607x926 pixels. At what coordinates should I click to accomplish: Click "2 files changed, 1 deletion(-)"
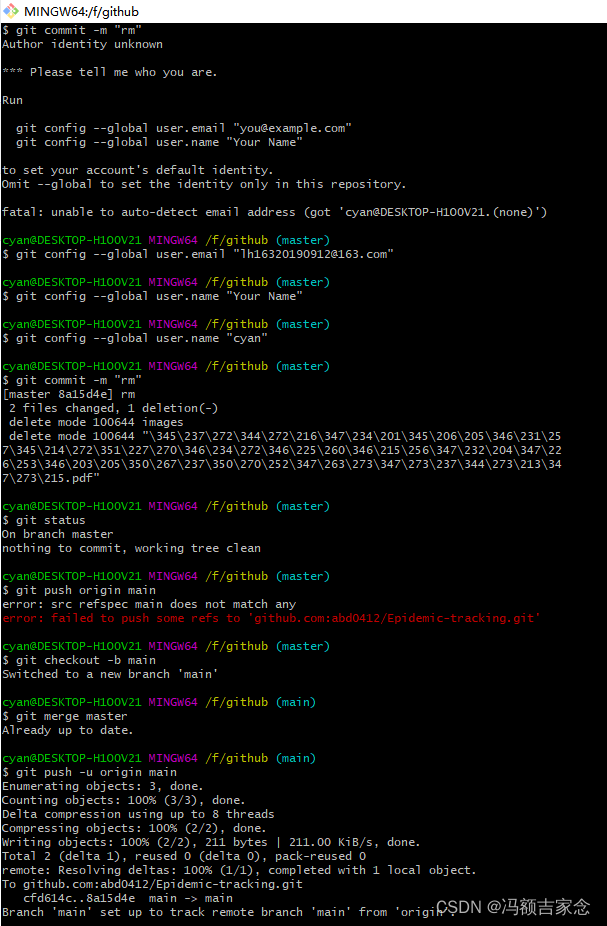pyautogui.click(x=113, y=408)
